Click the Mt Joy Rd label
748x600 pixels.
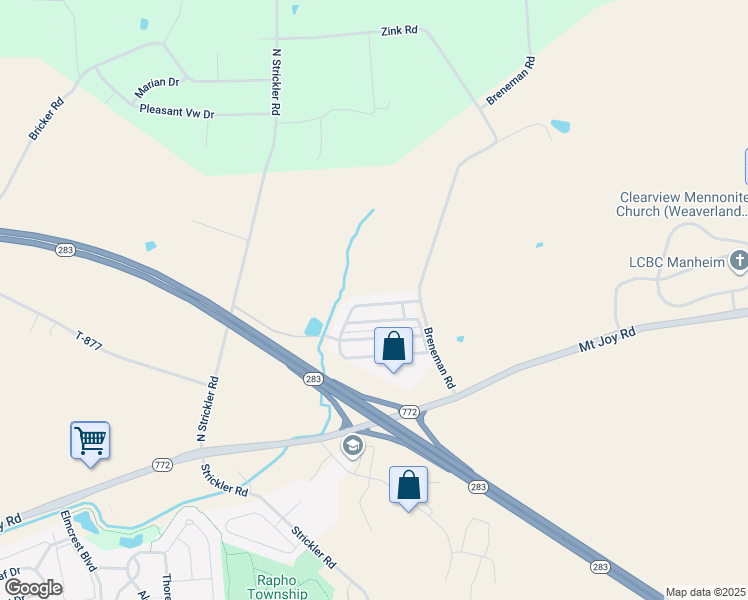[607, 339]
